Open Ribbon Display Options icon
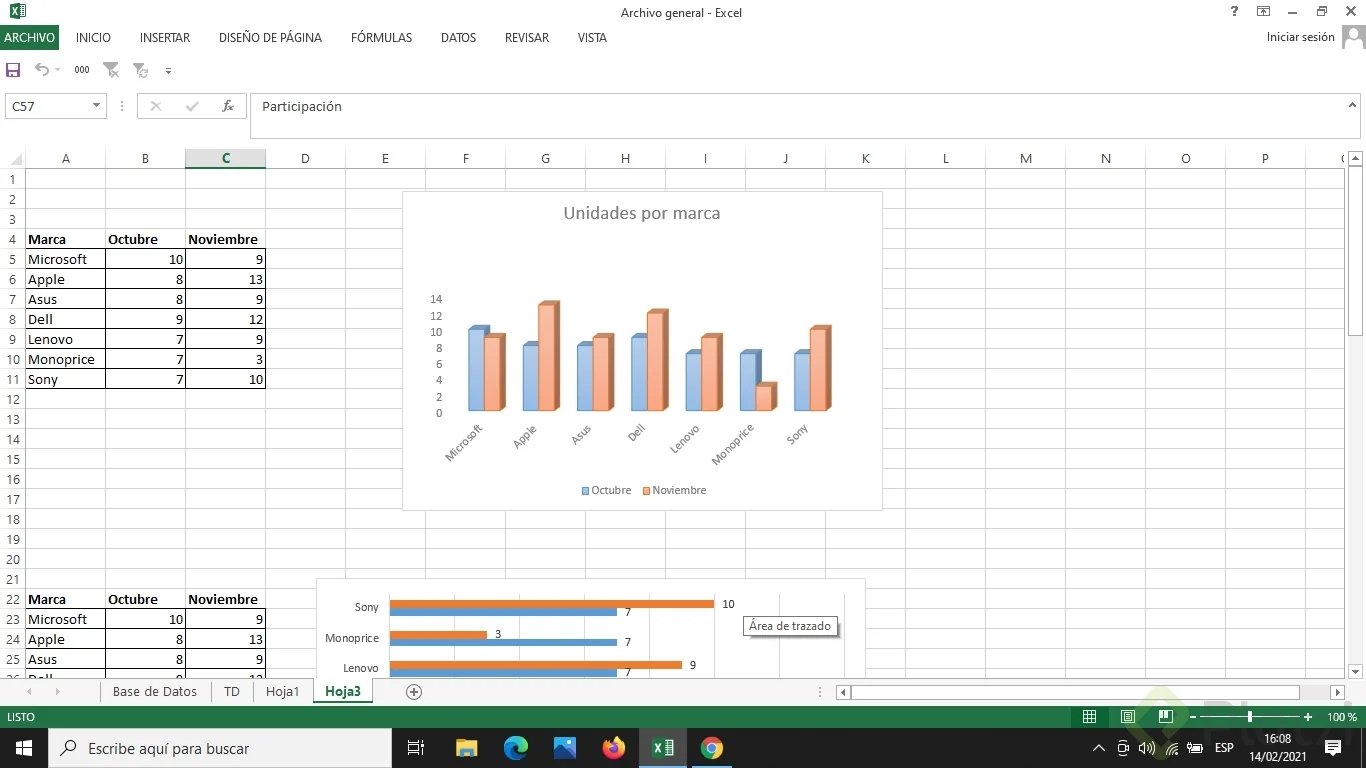 tap(1264, 11)
